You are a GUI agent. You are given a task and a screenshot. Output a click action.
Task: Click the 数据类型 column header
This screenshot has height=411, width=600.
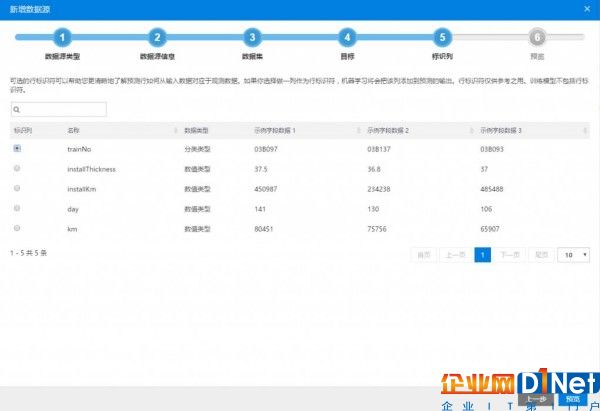coord(196,130)
